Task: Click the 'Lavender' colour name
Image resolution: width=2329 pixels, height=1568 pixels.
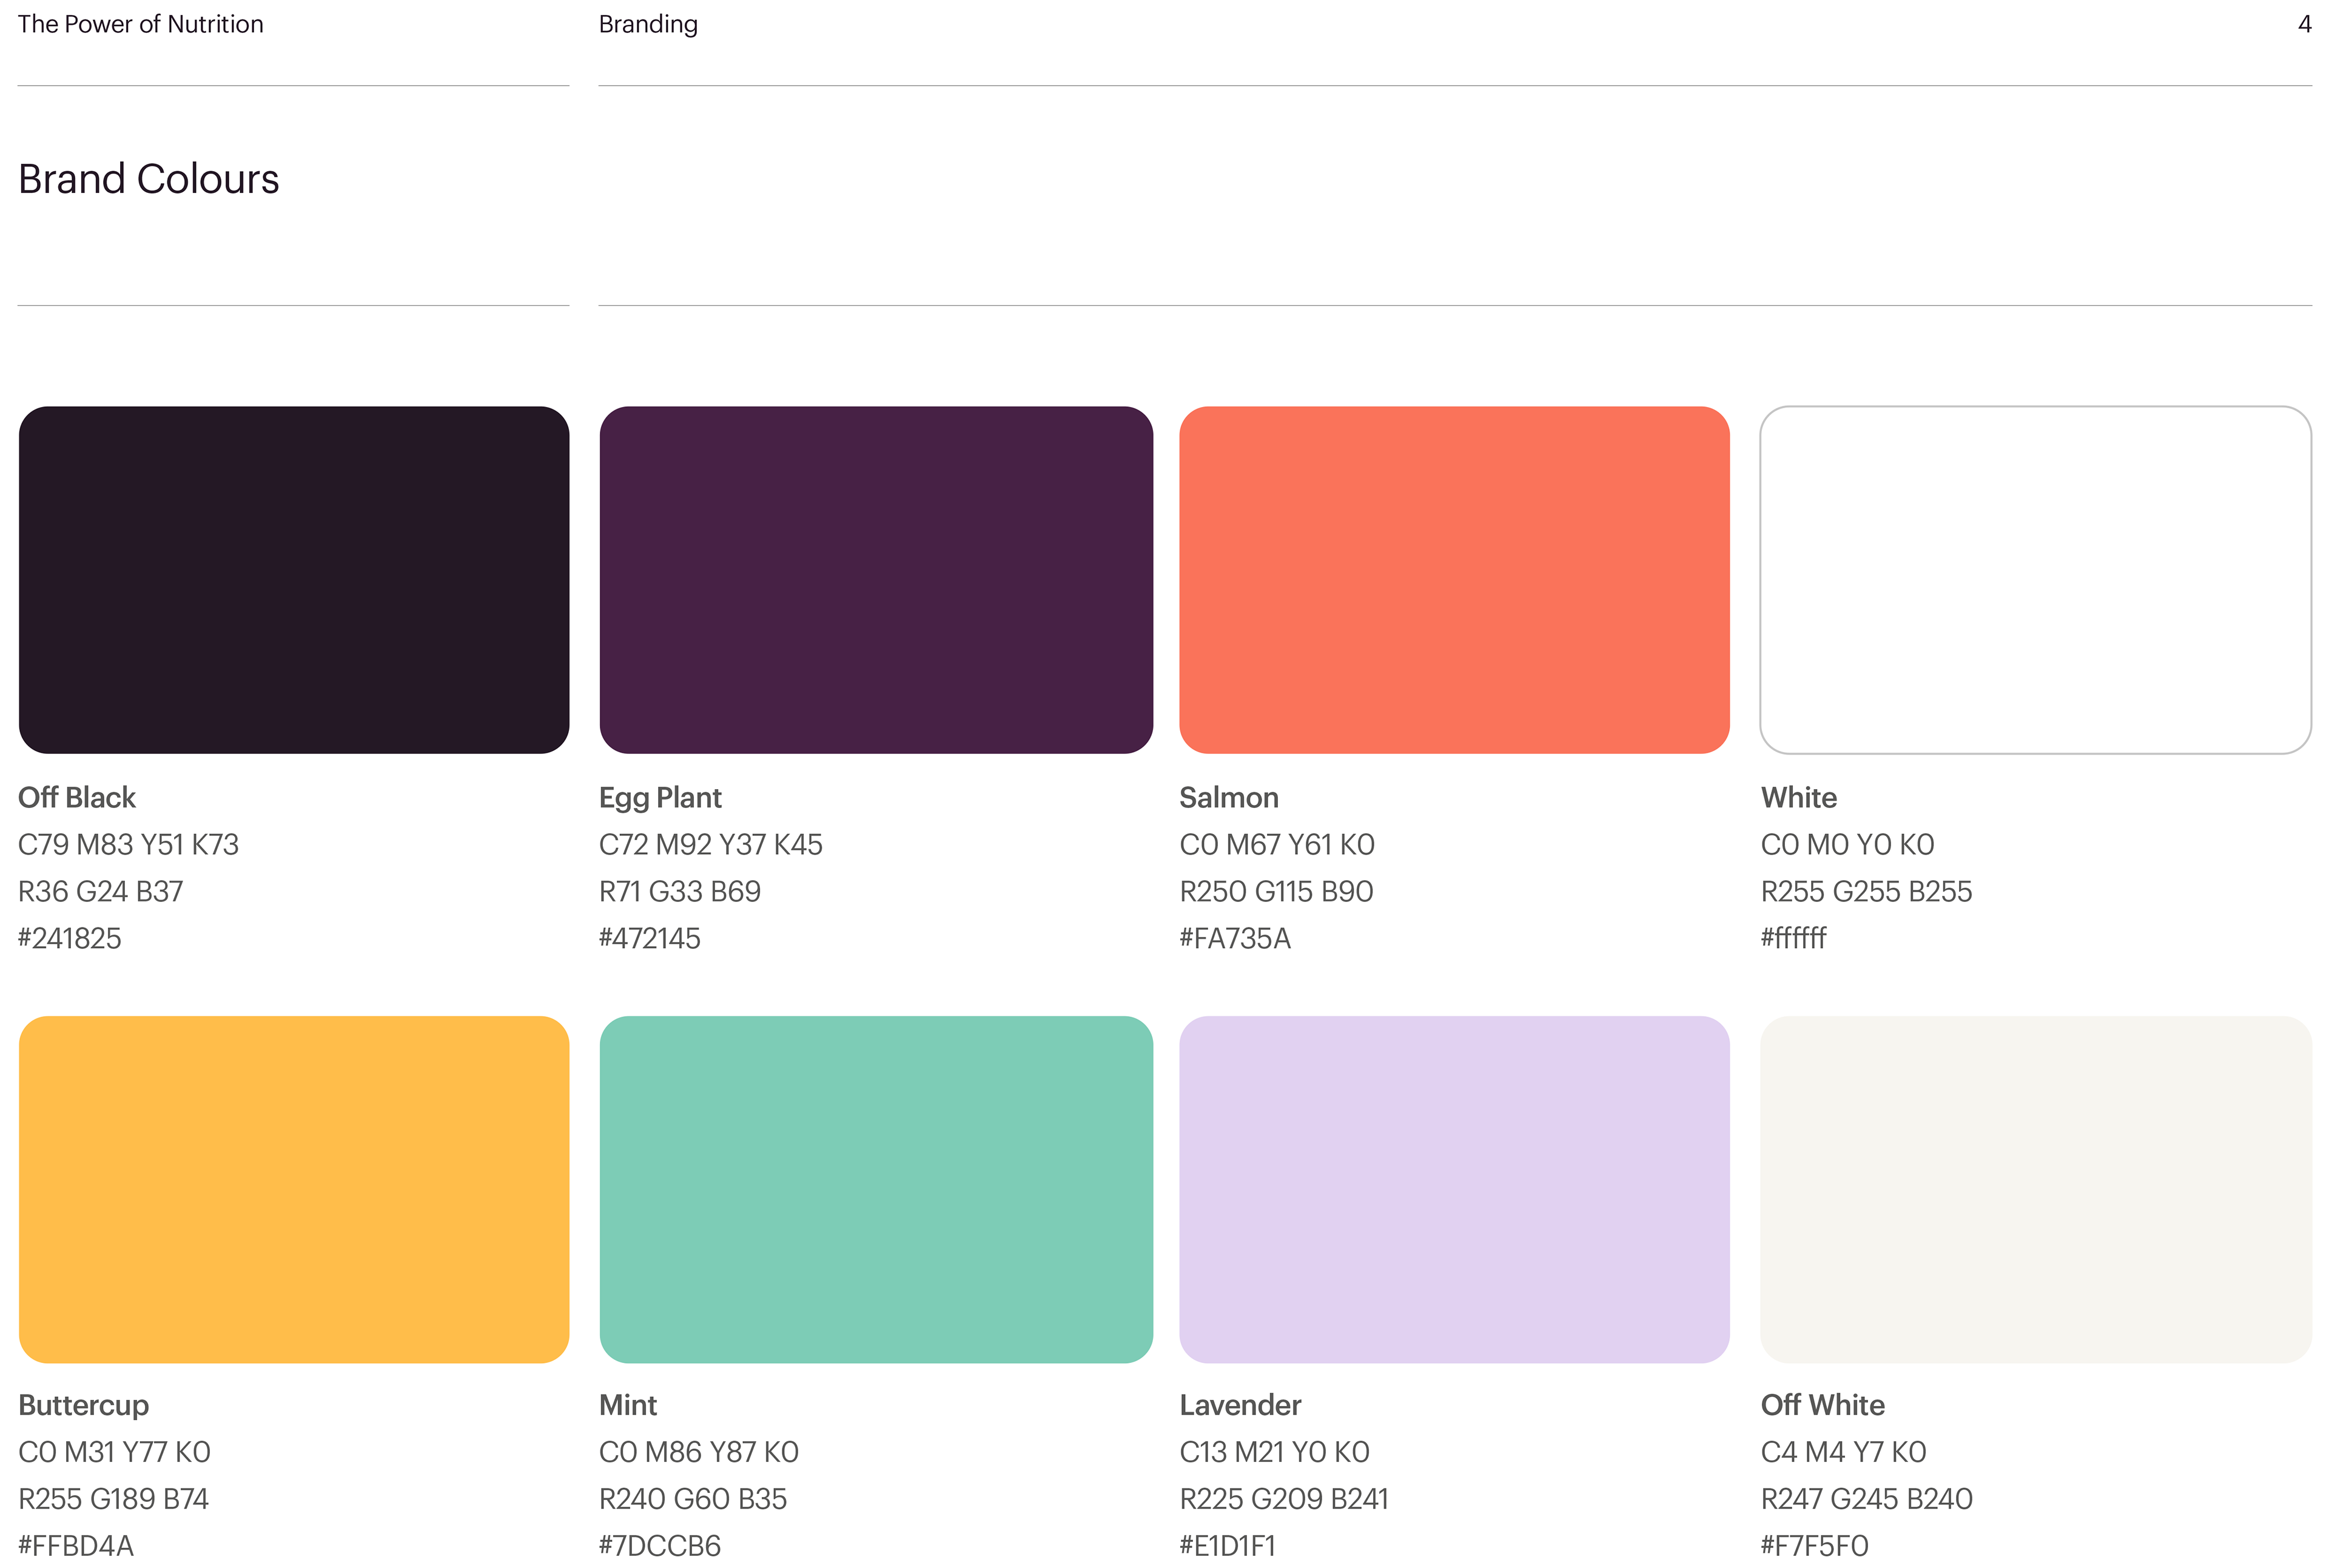Action: pos(1241,1405)
